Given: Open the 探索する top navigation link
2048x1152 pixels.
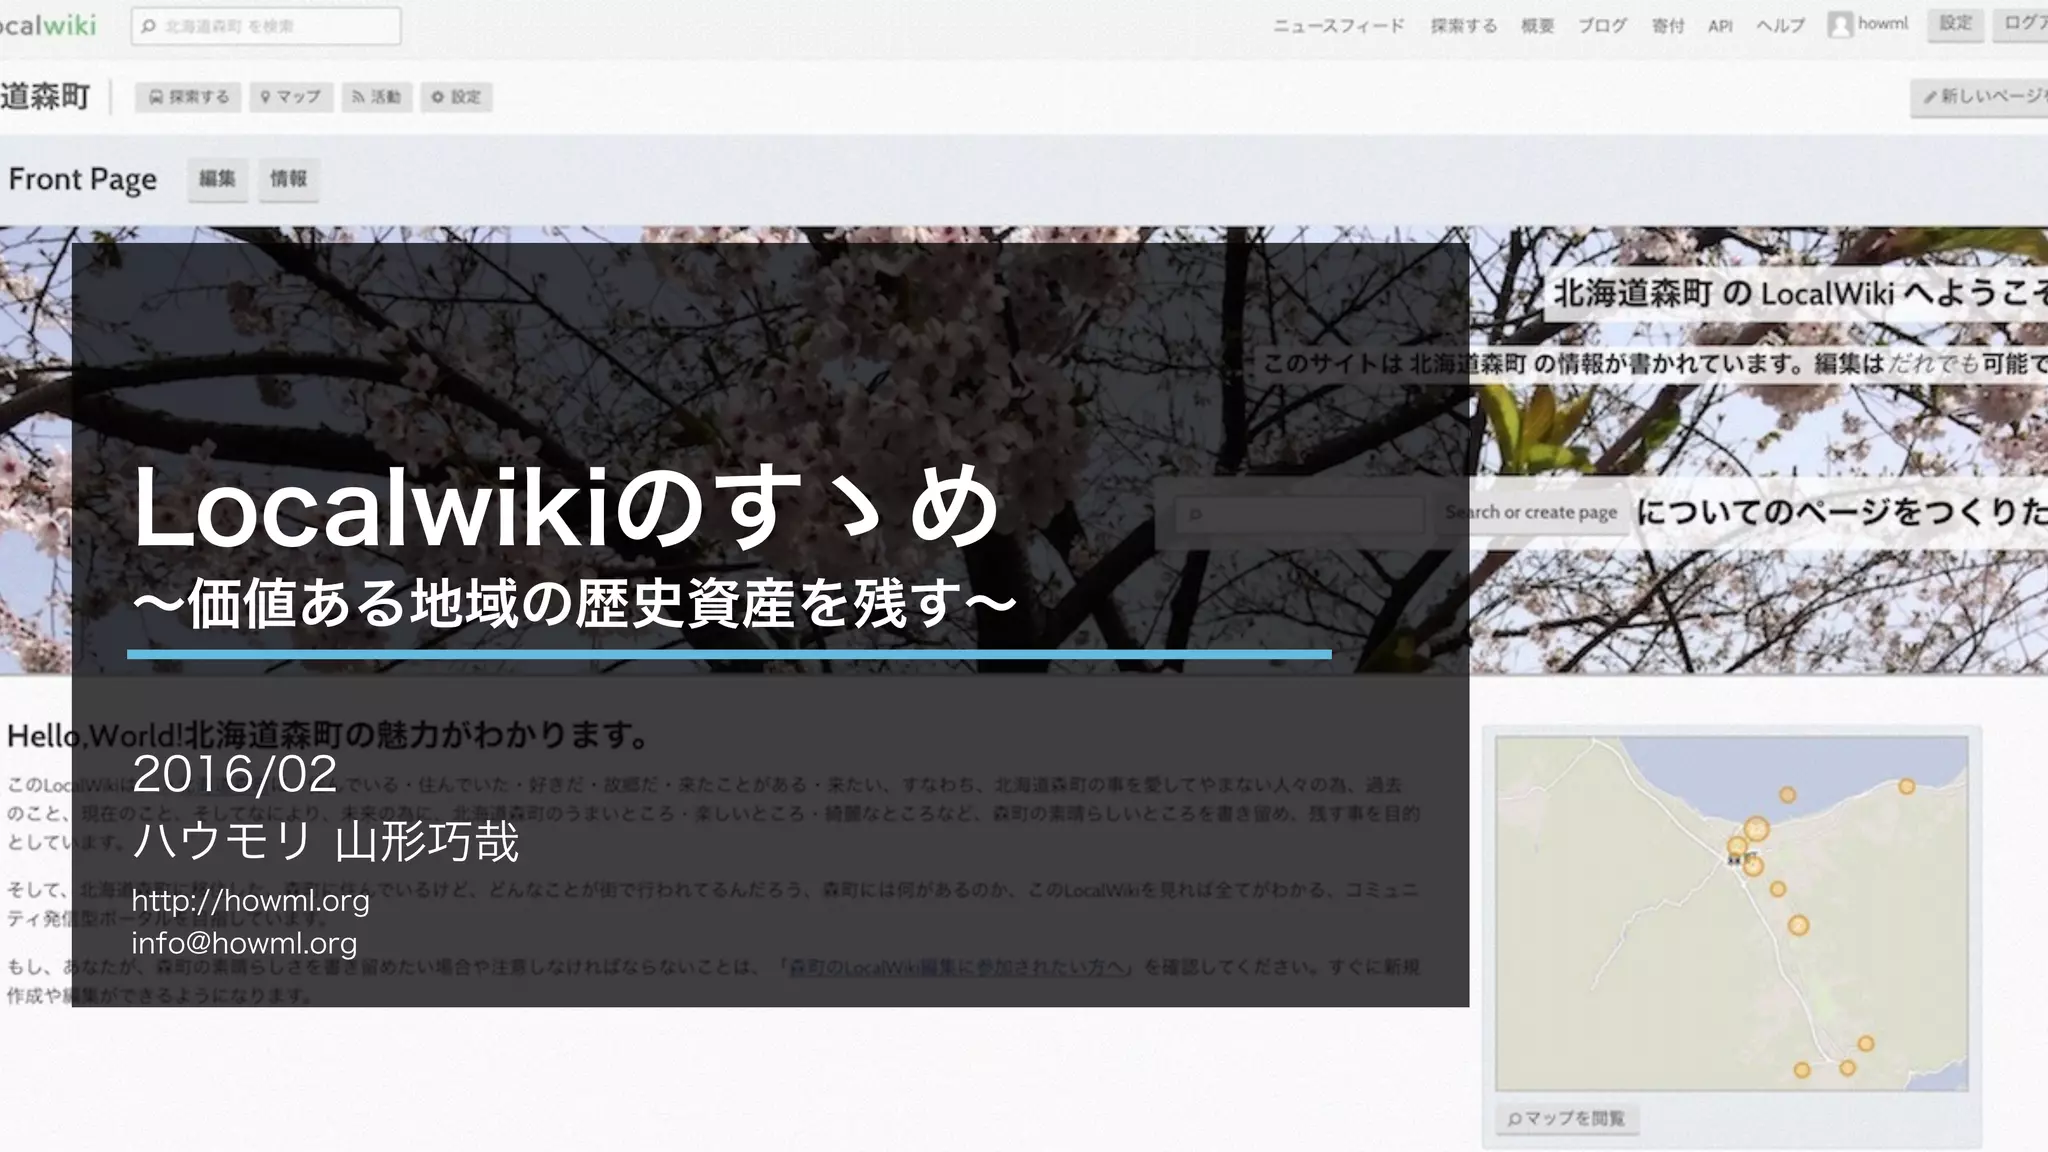Looking at the screenshot, I should coord(1463,26).
